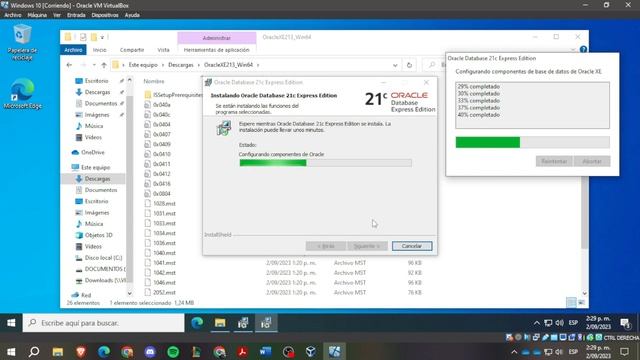Go back in the File Explorer
The width and height of the screenshot is (640, 360).
click(x=69, y=65)
